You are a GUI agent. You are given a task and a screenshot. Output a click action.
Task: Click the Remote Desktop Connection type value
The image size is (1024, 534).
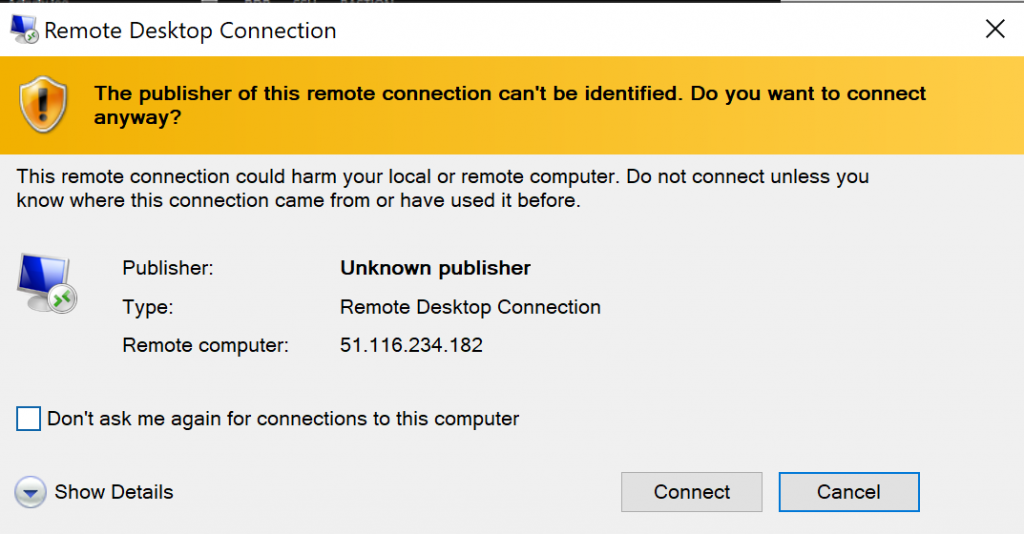coord(470,307)
